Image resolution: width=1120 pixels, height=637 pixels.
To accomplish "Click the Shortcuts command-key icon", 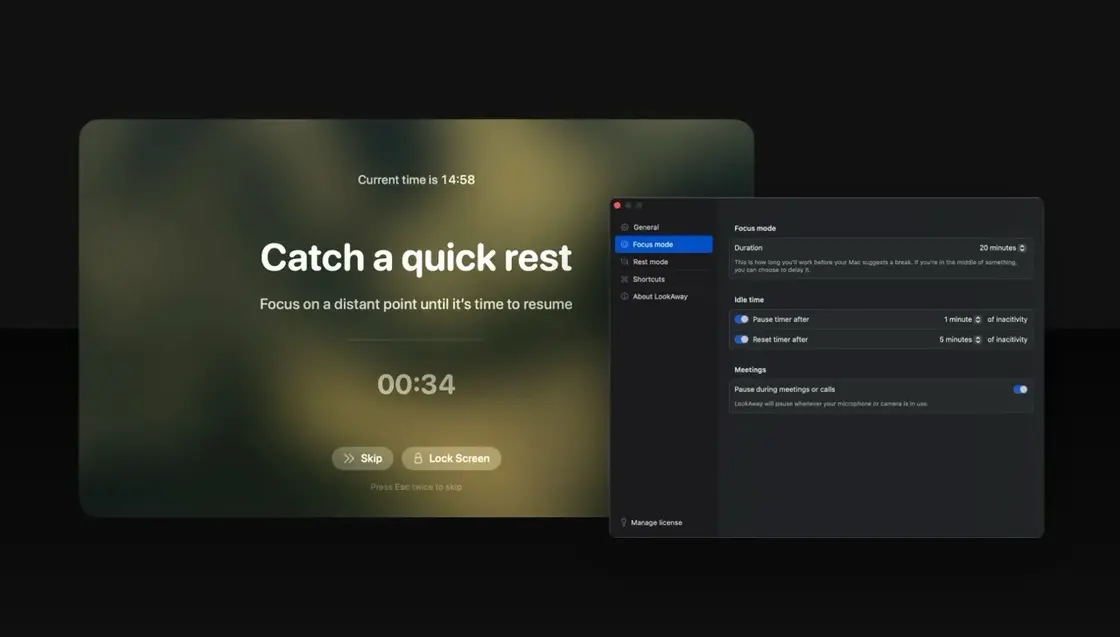I will click(x=624, y=279).
